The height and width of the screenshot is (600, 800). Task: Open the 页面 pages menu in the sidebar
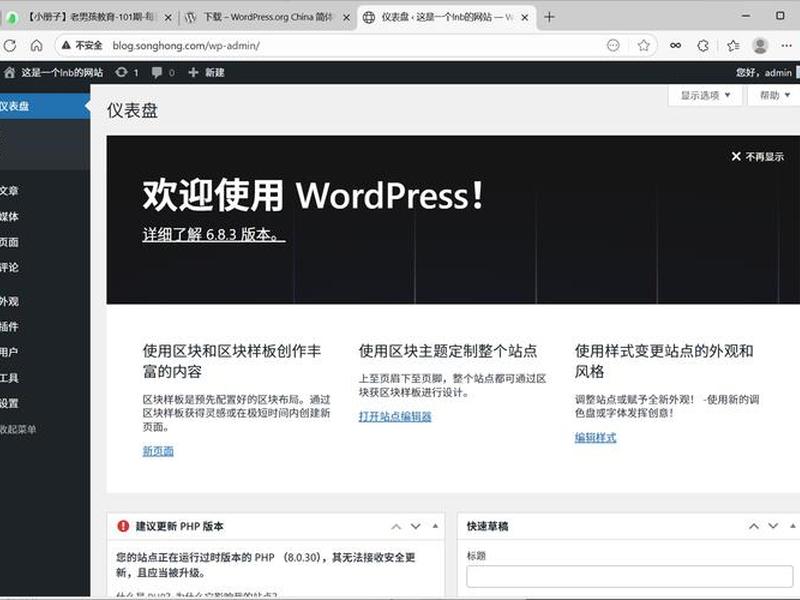coord(43,242)
